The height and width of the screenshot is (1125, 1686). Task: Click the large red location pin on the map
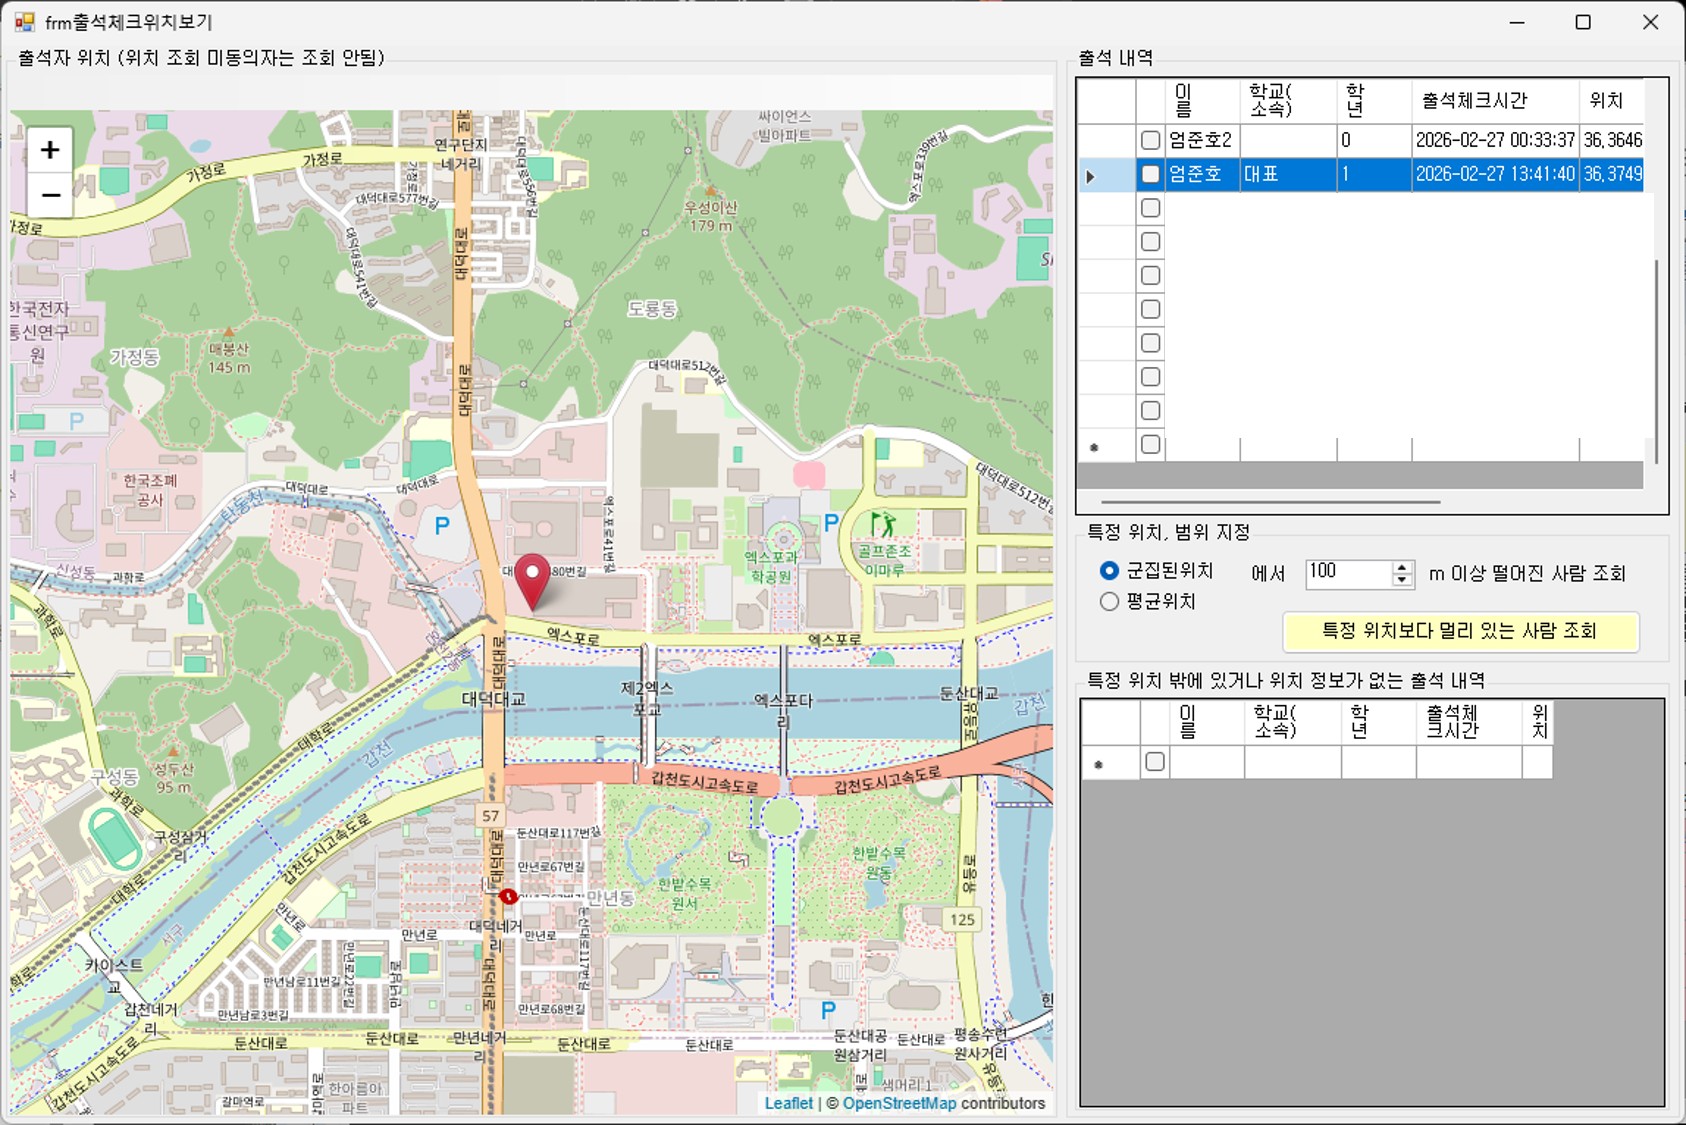(x=533, y=581)
